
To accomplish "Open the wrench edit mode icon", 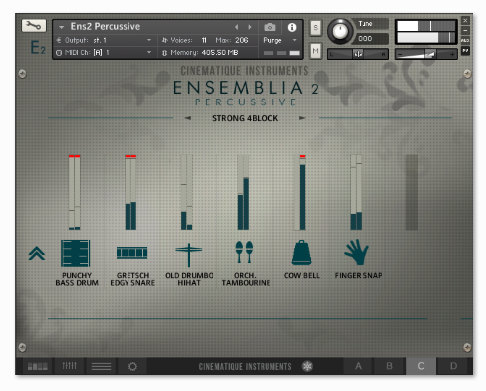I will click(34, 26).
